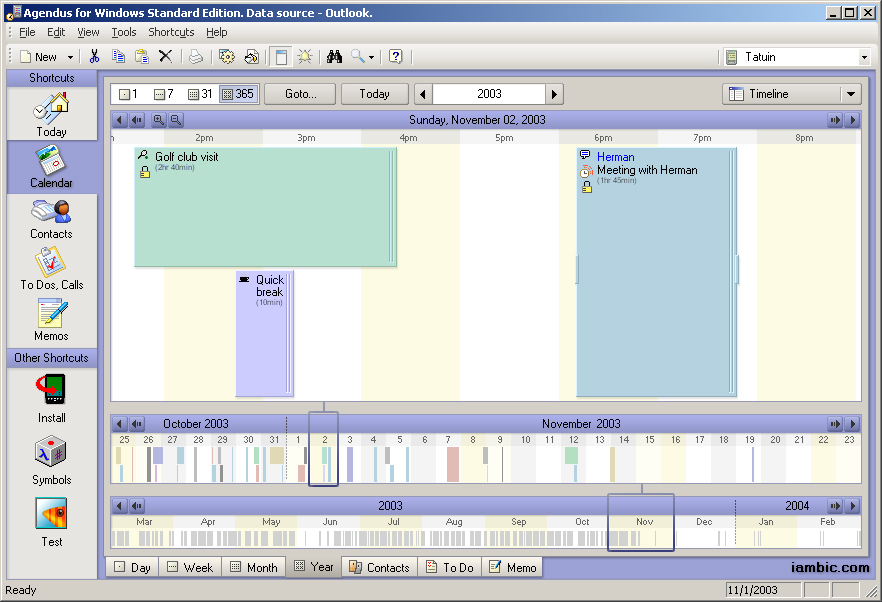Click the question mark Help icon
Image resolution: width=882 pixels, height=602 pixels.
click(395, 56)
